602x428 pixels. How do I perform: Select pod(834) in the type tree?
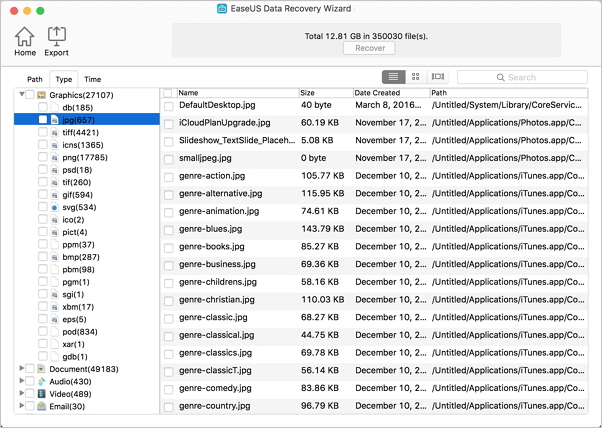click(x=80, y=332)
